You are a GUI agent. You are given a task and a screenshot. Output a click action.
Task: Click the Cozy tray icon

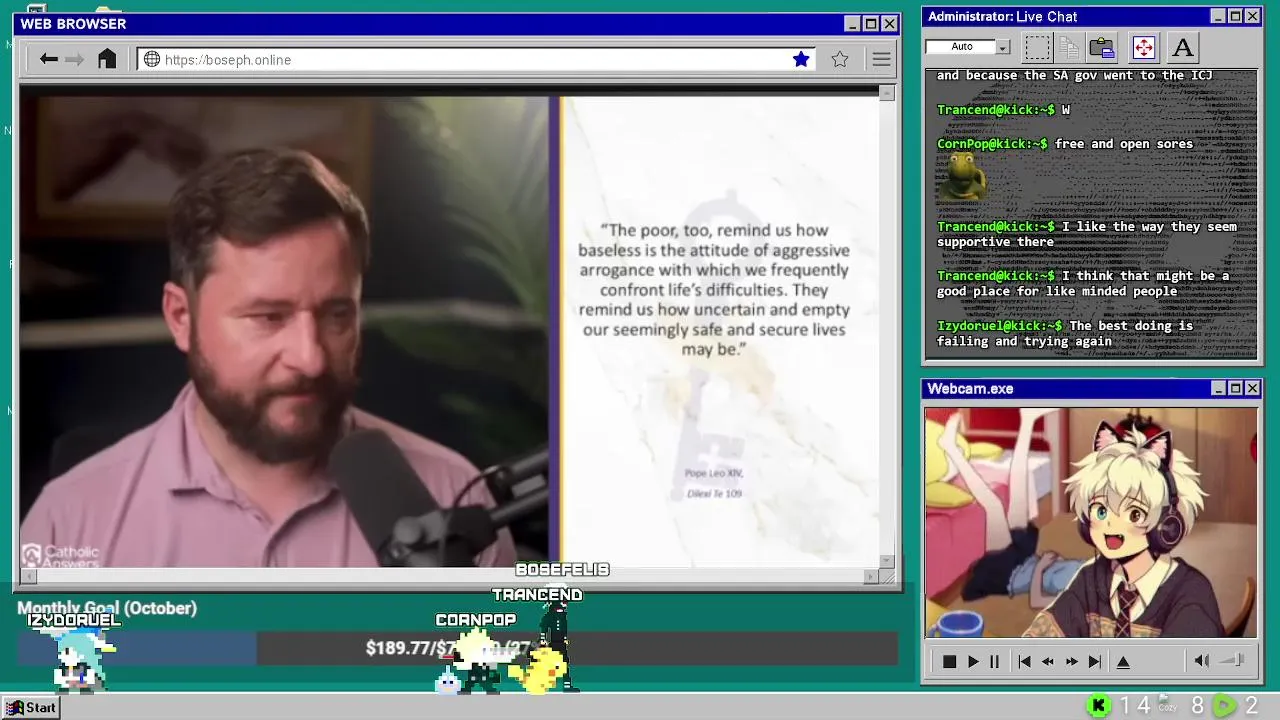[1167, 704]
